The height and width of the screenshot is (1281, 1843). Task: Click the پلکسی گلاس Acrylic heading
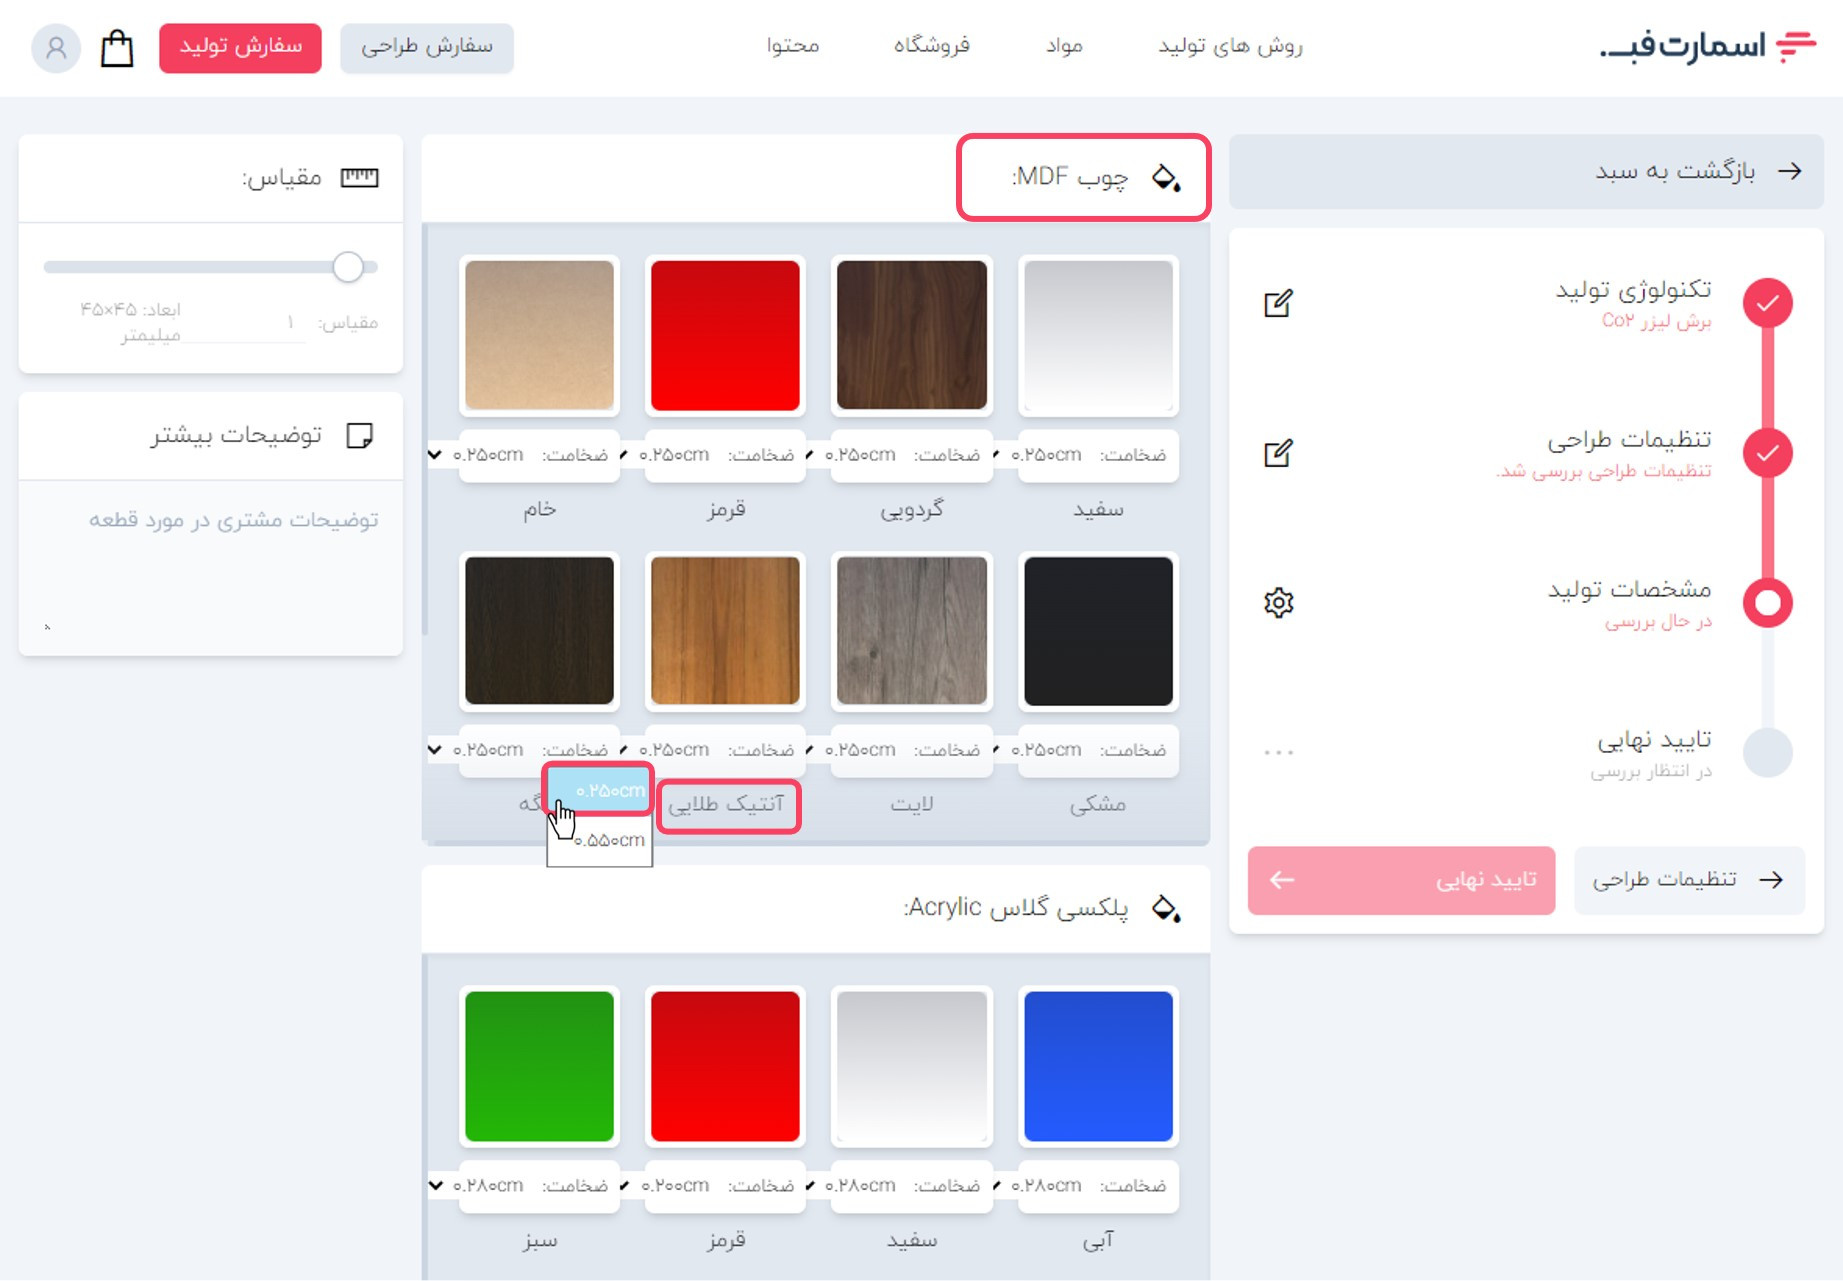pos(1017,907)
